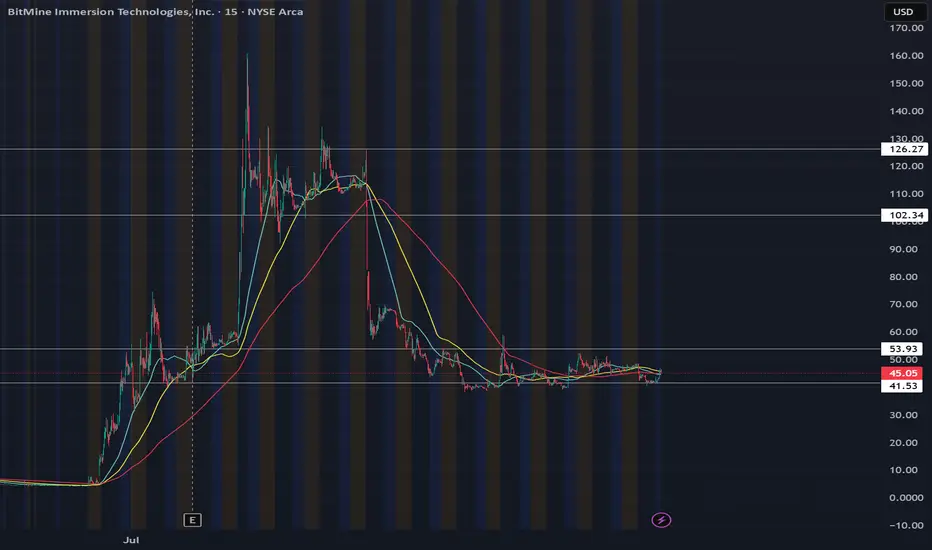Image resolution: width=932 pixels, height=550 pixels.
Task: Click the 120.00 price axis label
Action: click(906, 166)
